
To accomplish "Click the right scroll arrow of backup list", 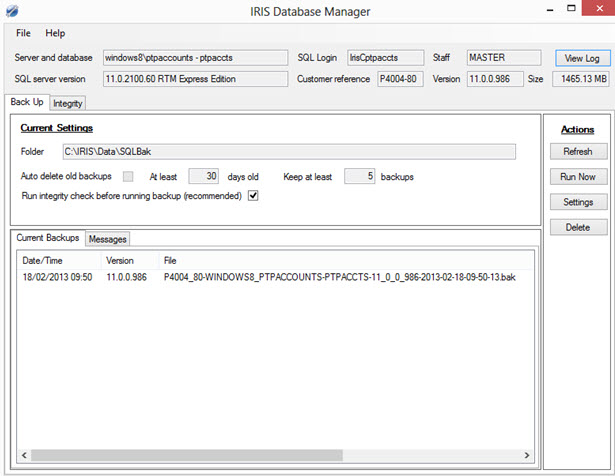I will [527, 455].
